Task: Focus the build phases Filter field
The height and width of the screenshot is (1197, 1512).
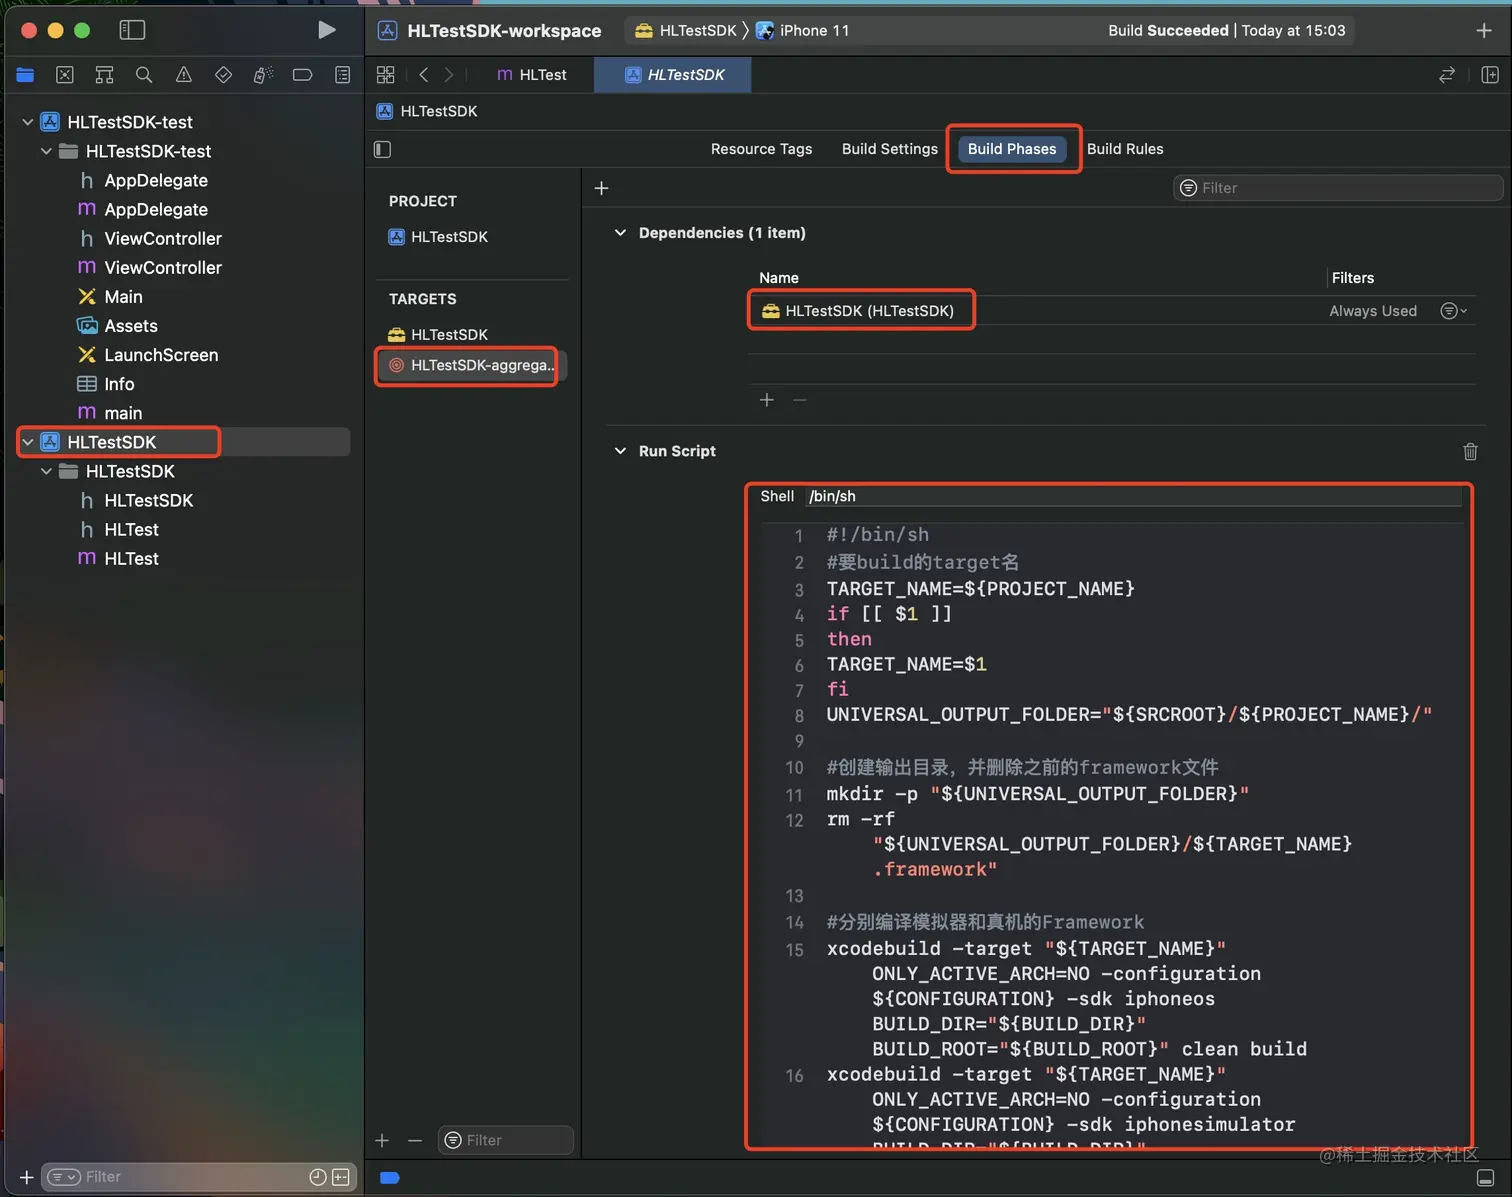Action: (x=1338, y=188)
